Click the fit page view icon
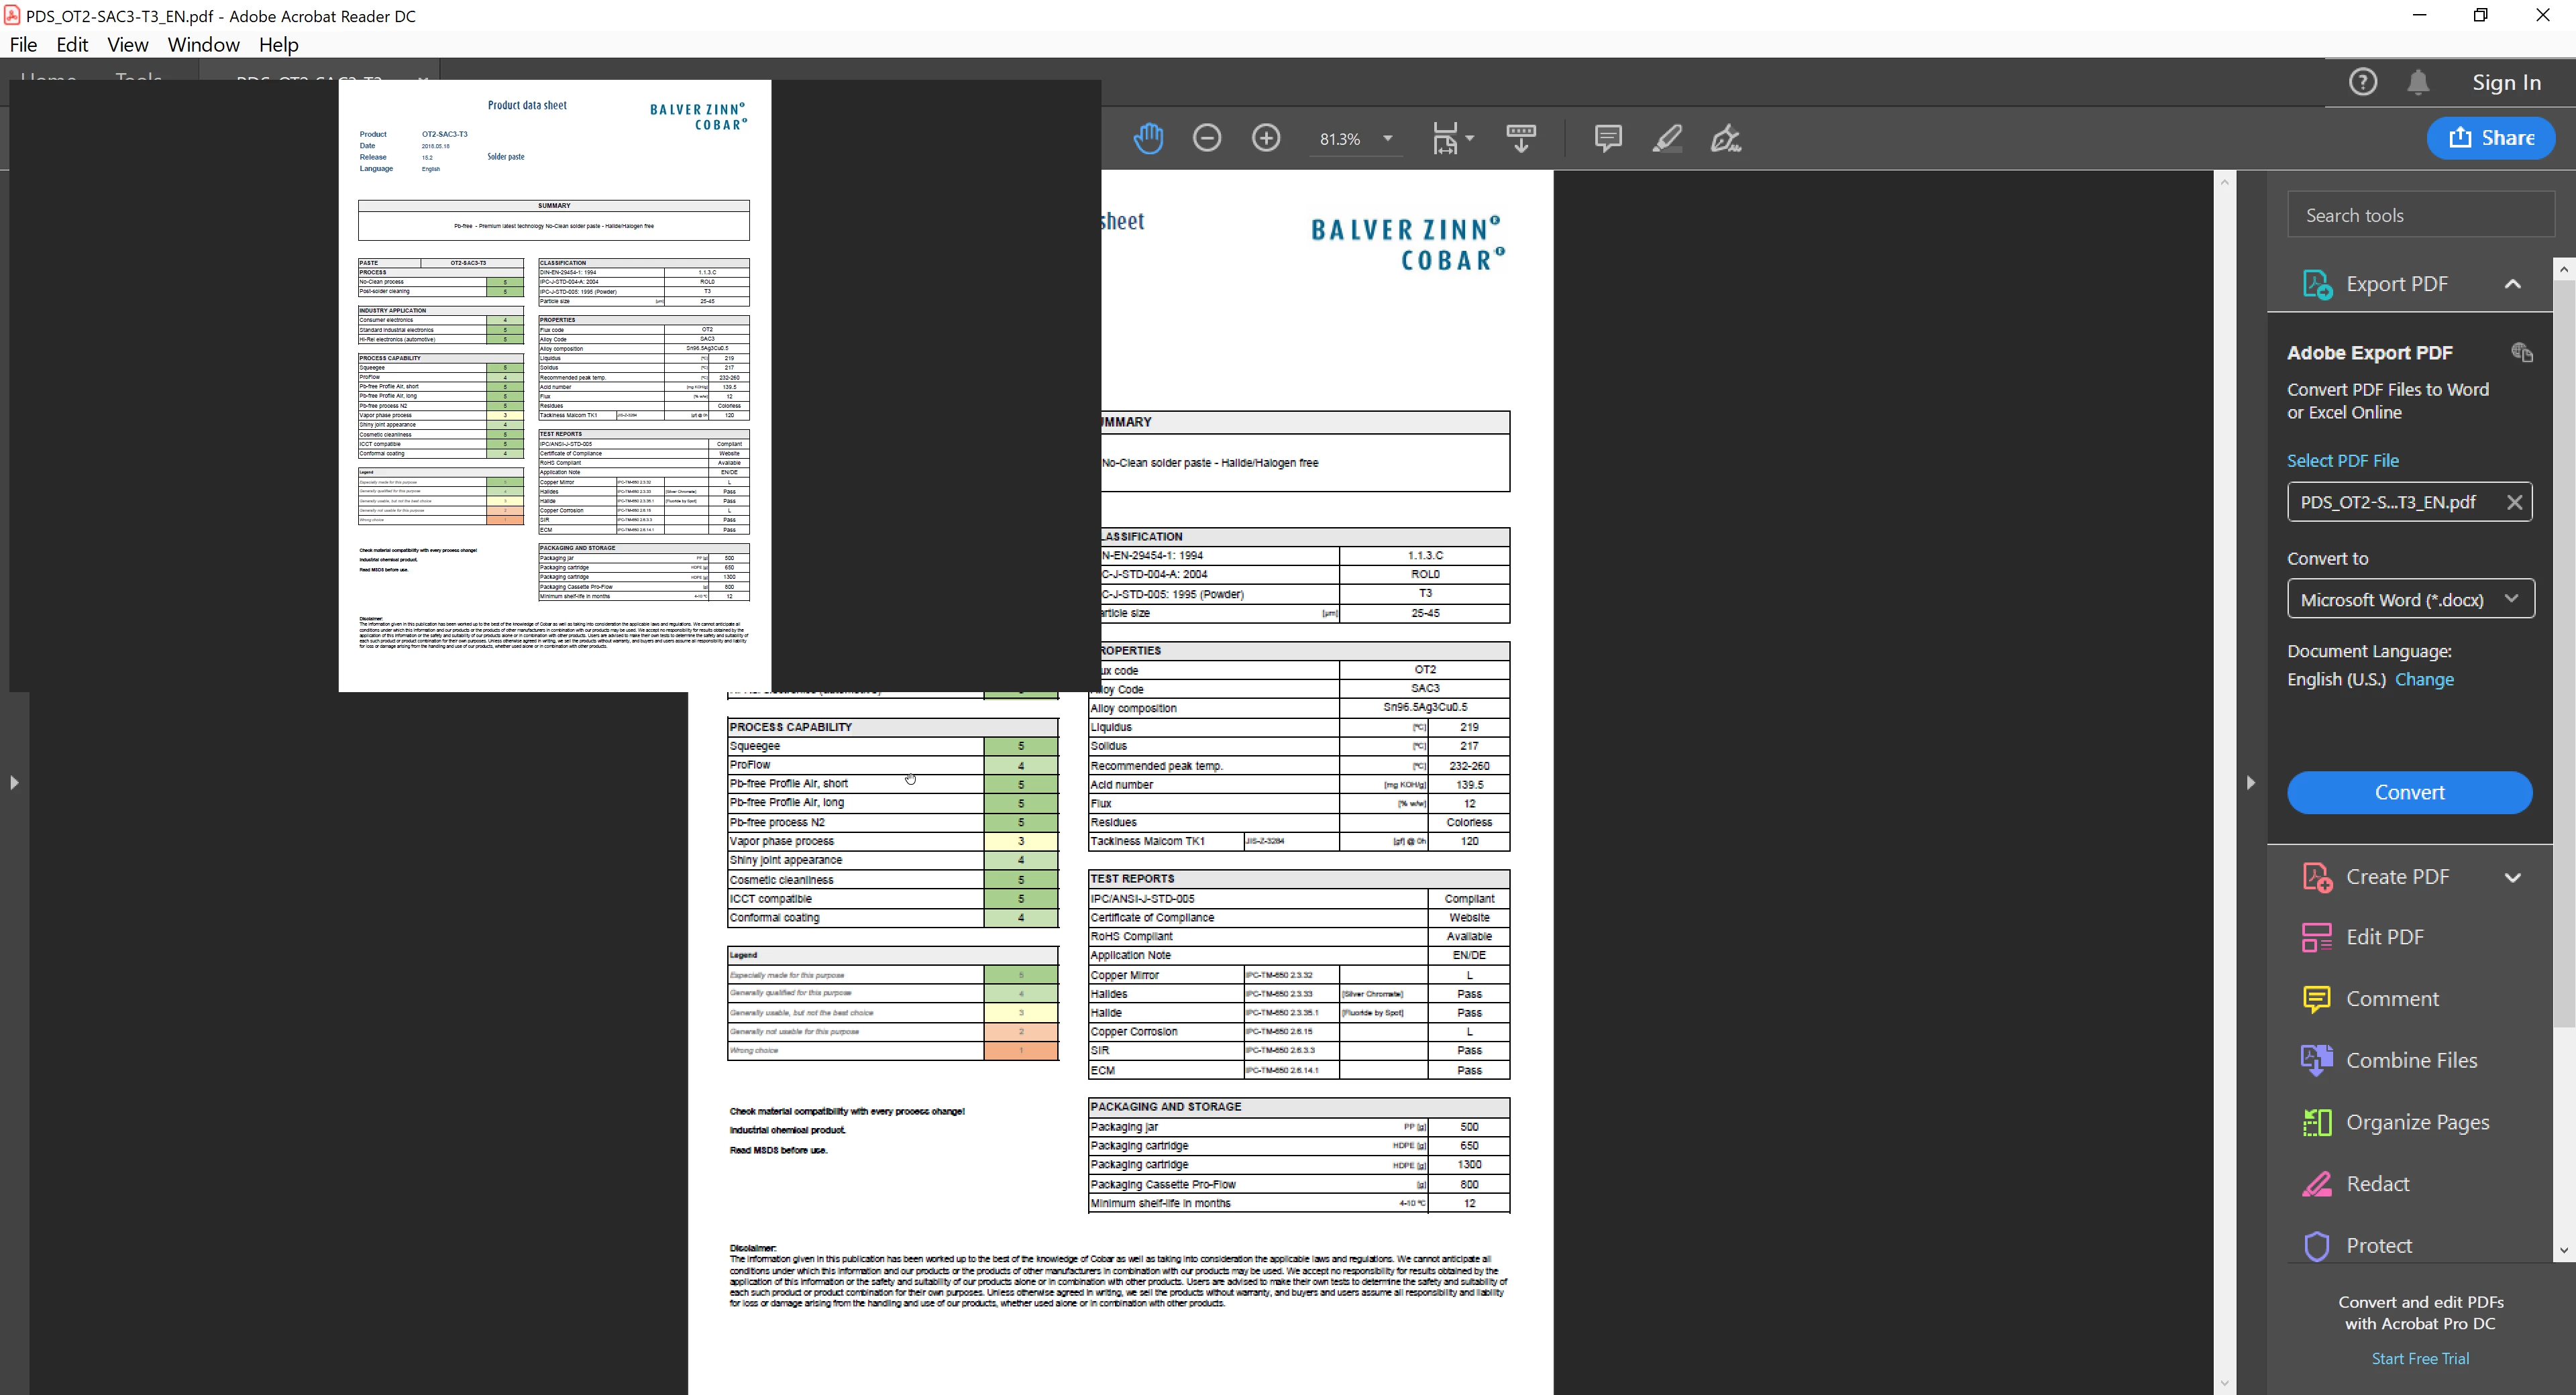Image resolution: width=2576 pixels, height=1395 pixels. click(1444, 138)
